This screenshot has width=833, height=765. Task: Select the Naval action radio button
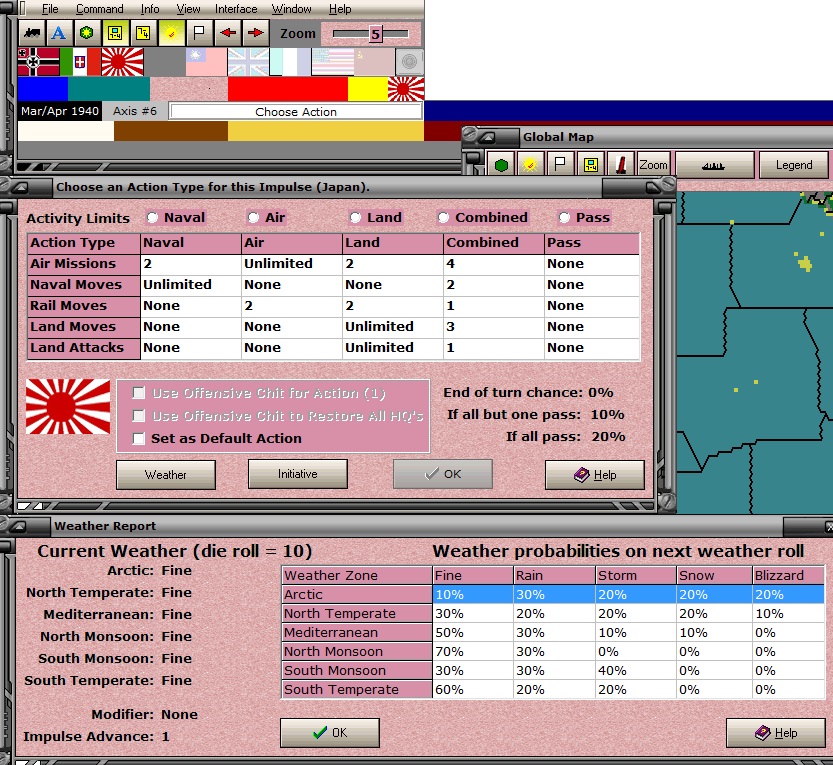(x=153, y=217)
